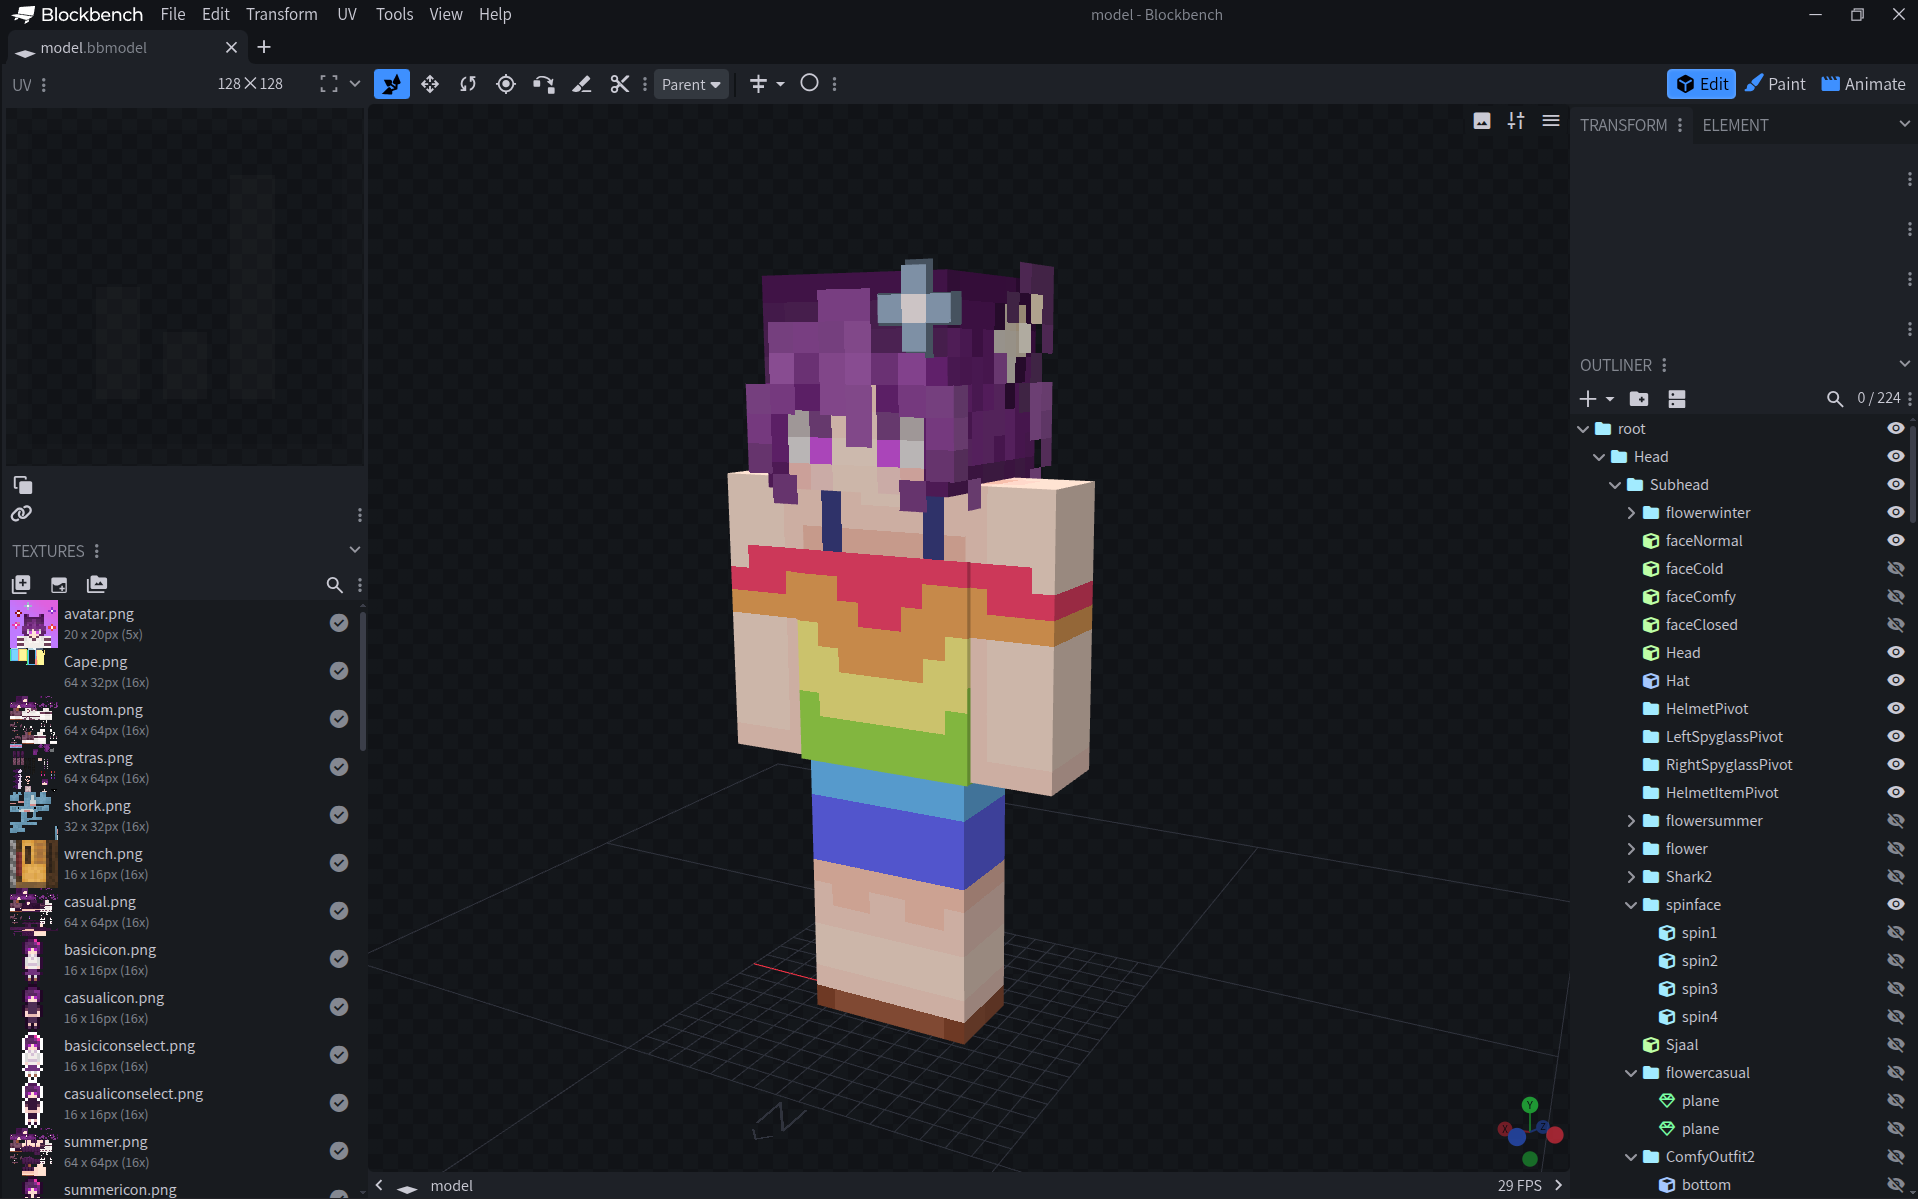
Task: Collapse the Outliner panel chevron
Action: tap(1904, 364)
